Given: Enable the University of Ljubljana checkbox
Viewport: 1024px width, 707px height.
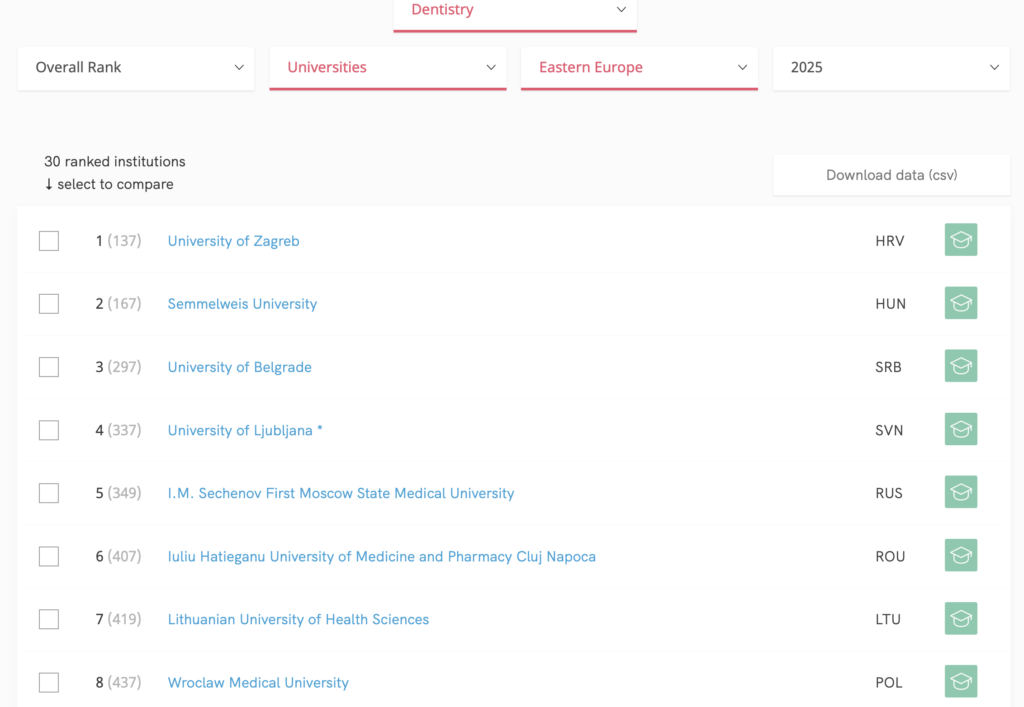Looking at the screenshot, I should 49,430.
